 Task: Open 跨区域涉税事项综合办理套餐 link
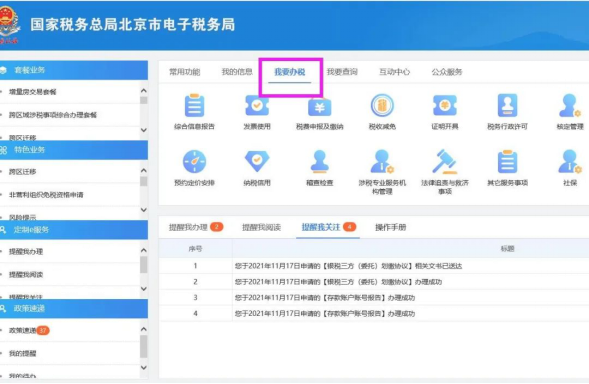click(53, 115)
